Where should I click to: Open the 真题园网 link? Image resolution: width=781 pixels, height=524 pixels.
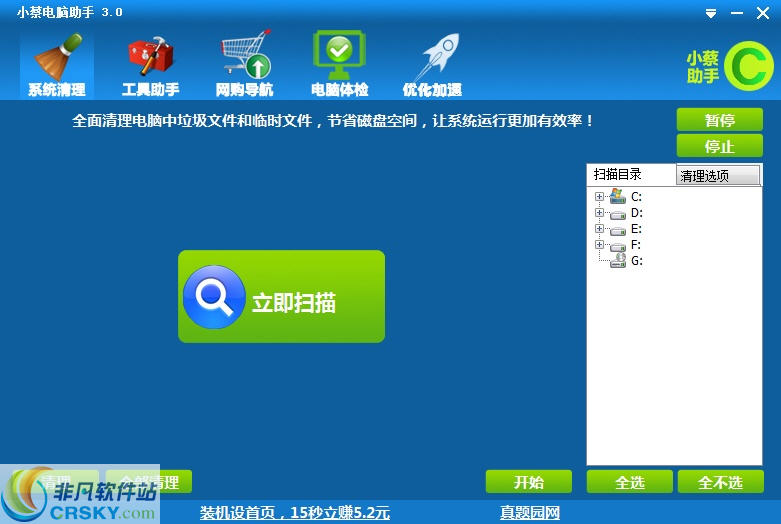pos(530,513)
